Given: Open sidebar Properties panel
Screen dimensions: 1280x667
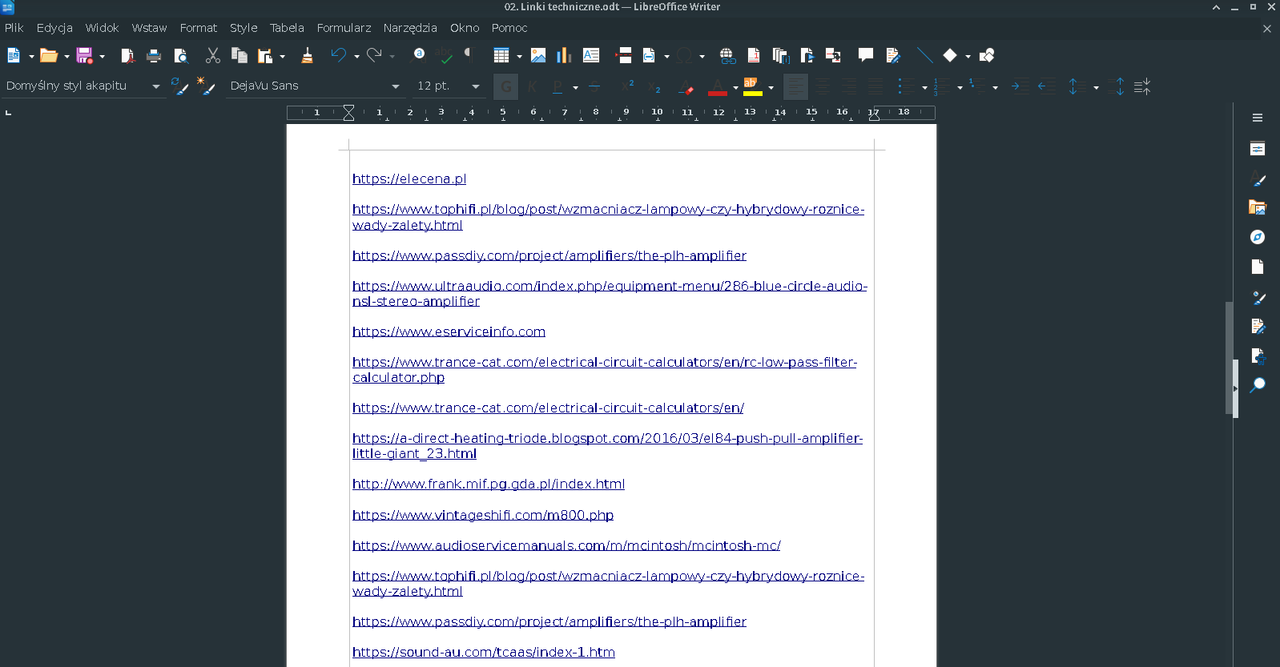Looking at the screenshot, I should [1258, 149].
